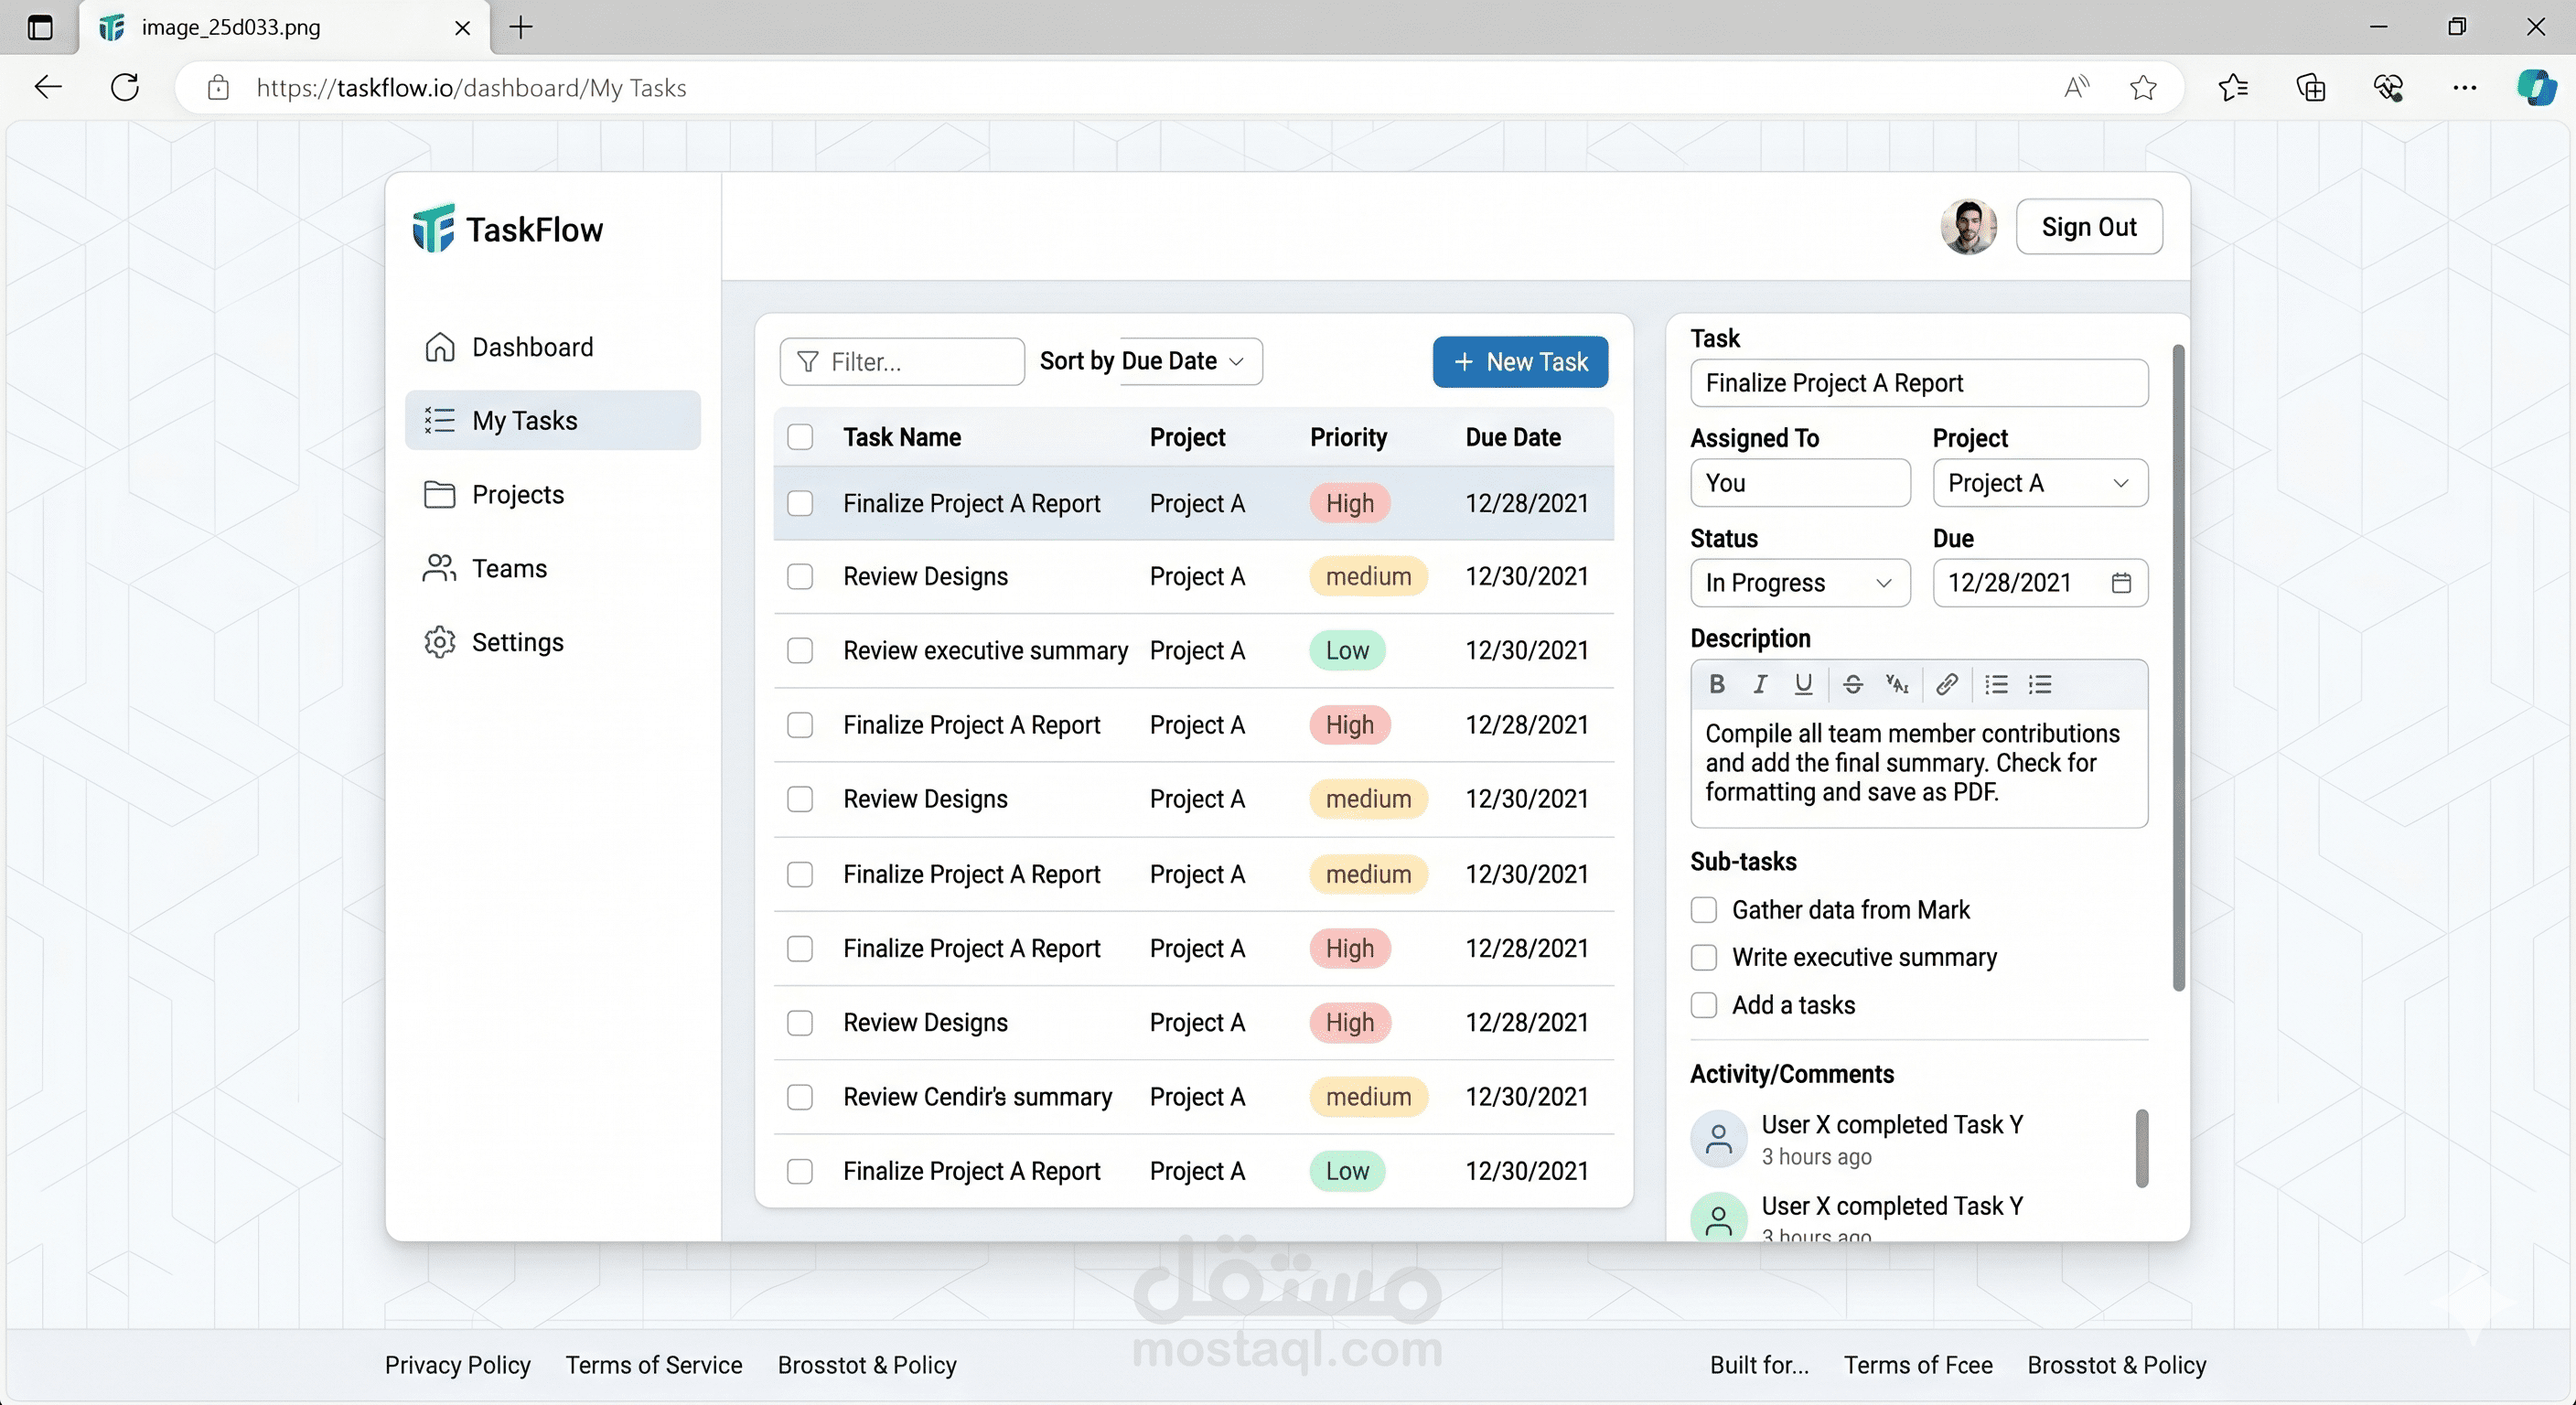Click the Sign Out button
Screen dimensions: 2576x1405
point(2089,227)
